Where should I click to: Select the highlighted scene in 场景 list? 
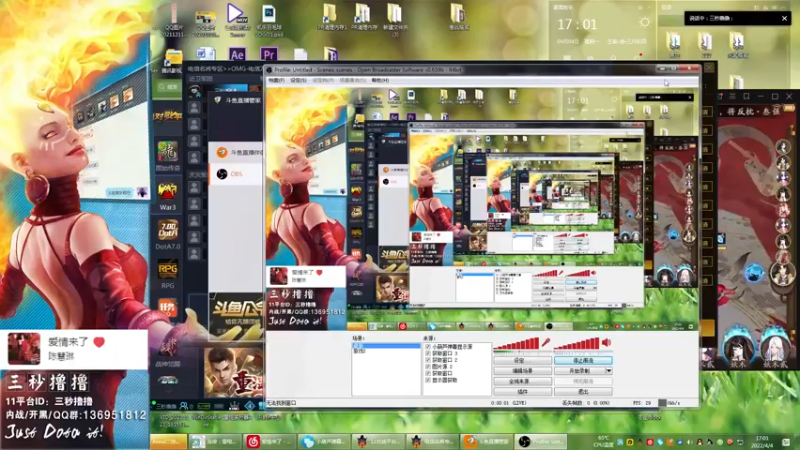(x=386, y=345)
